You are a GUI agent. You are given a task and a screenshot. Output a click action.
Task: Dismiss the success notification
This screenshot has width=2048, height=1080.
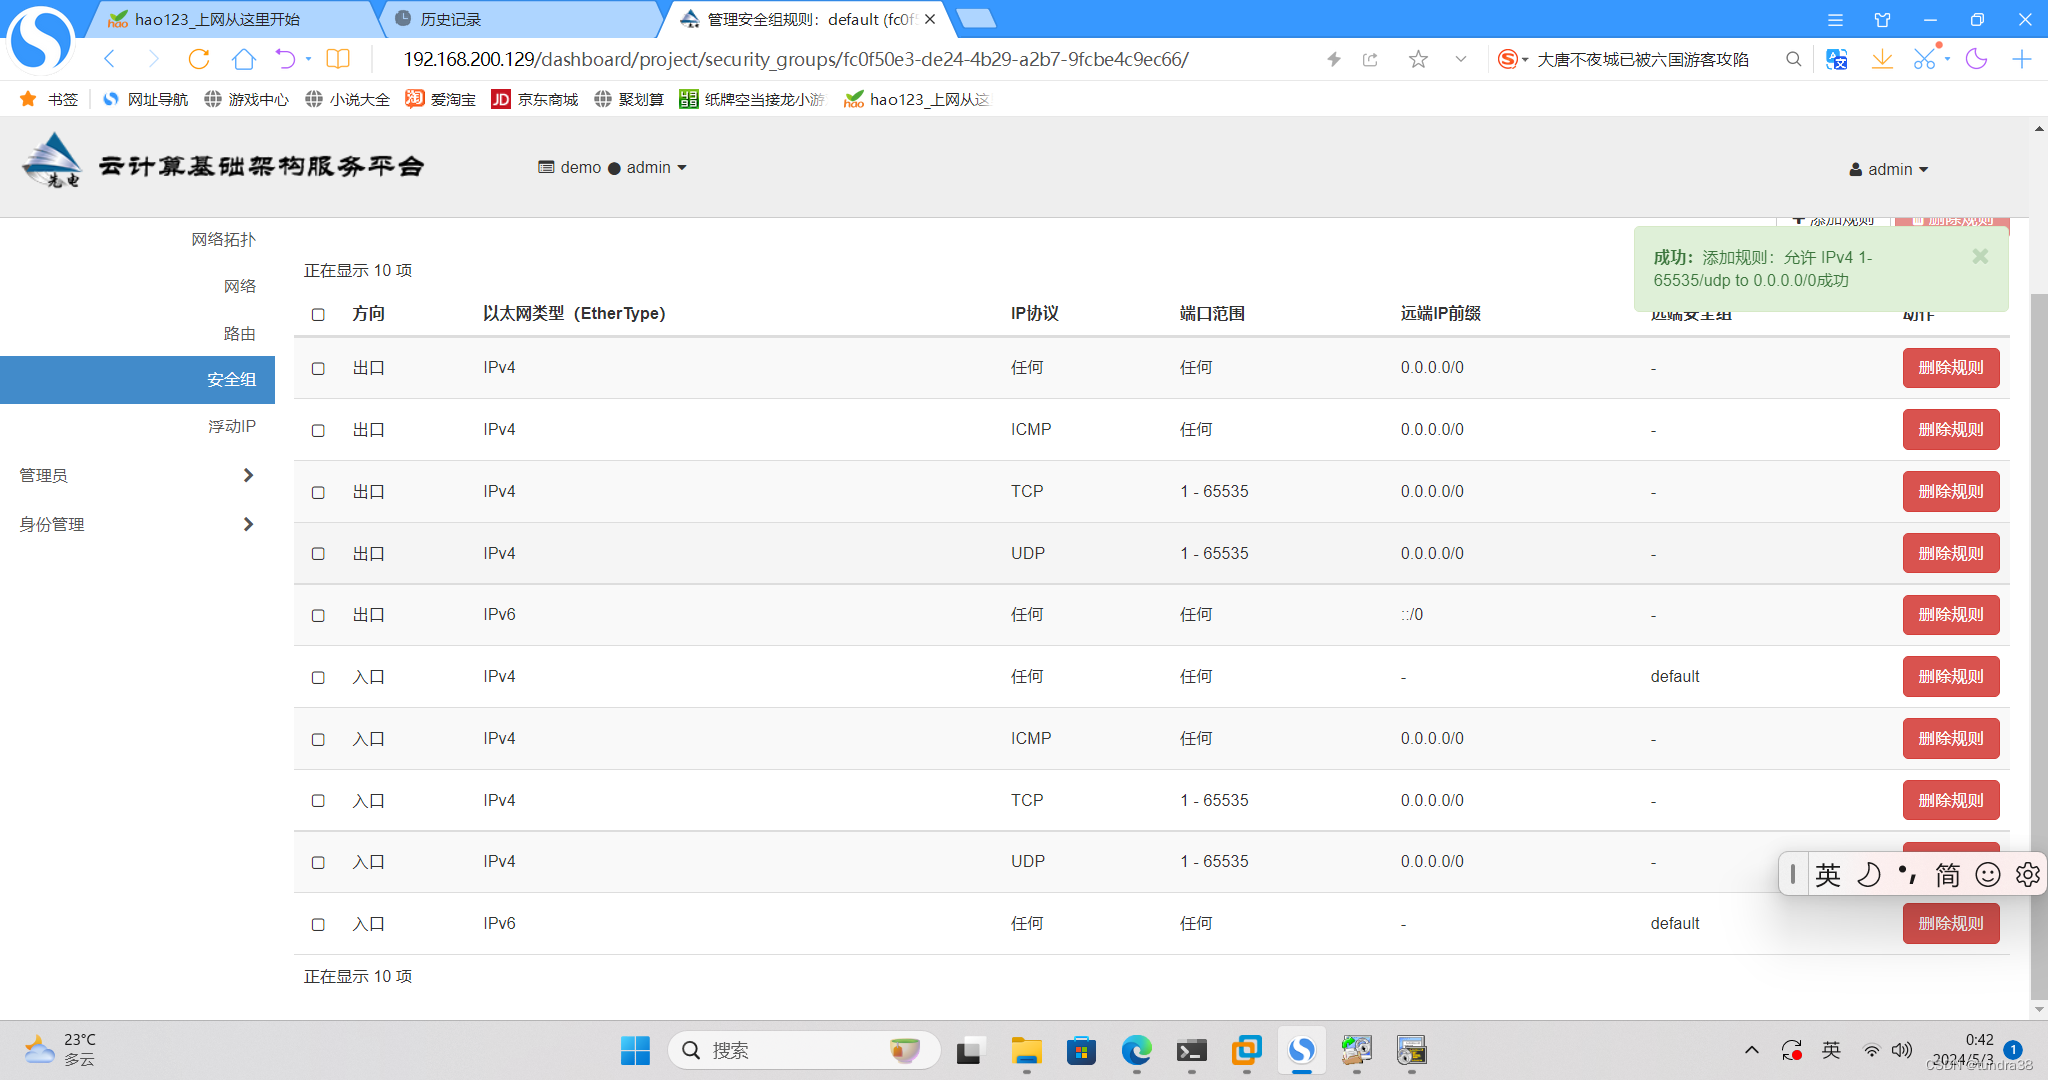click(1980, 257)
